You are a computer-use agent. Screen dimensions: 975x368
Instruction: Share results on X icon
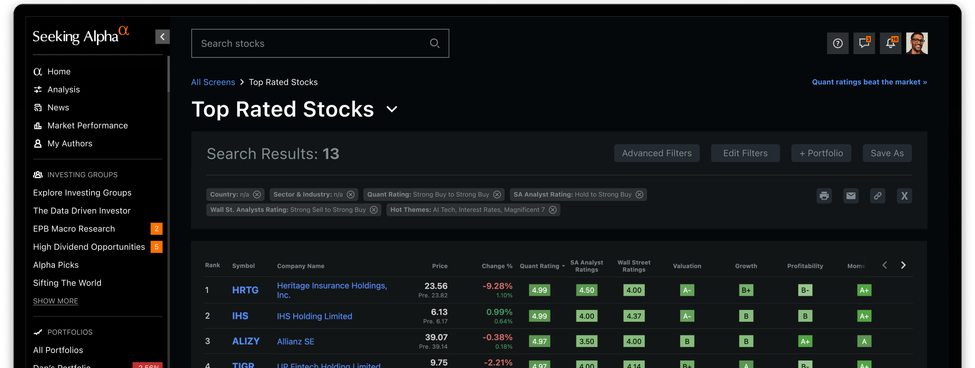904,196
